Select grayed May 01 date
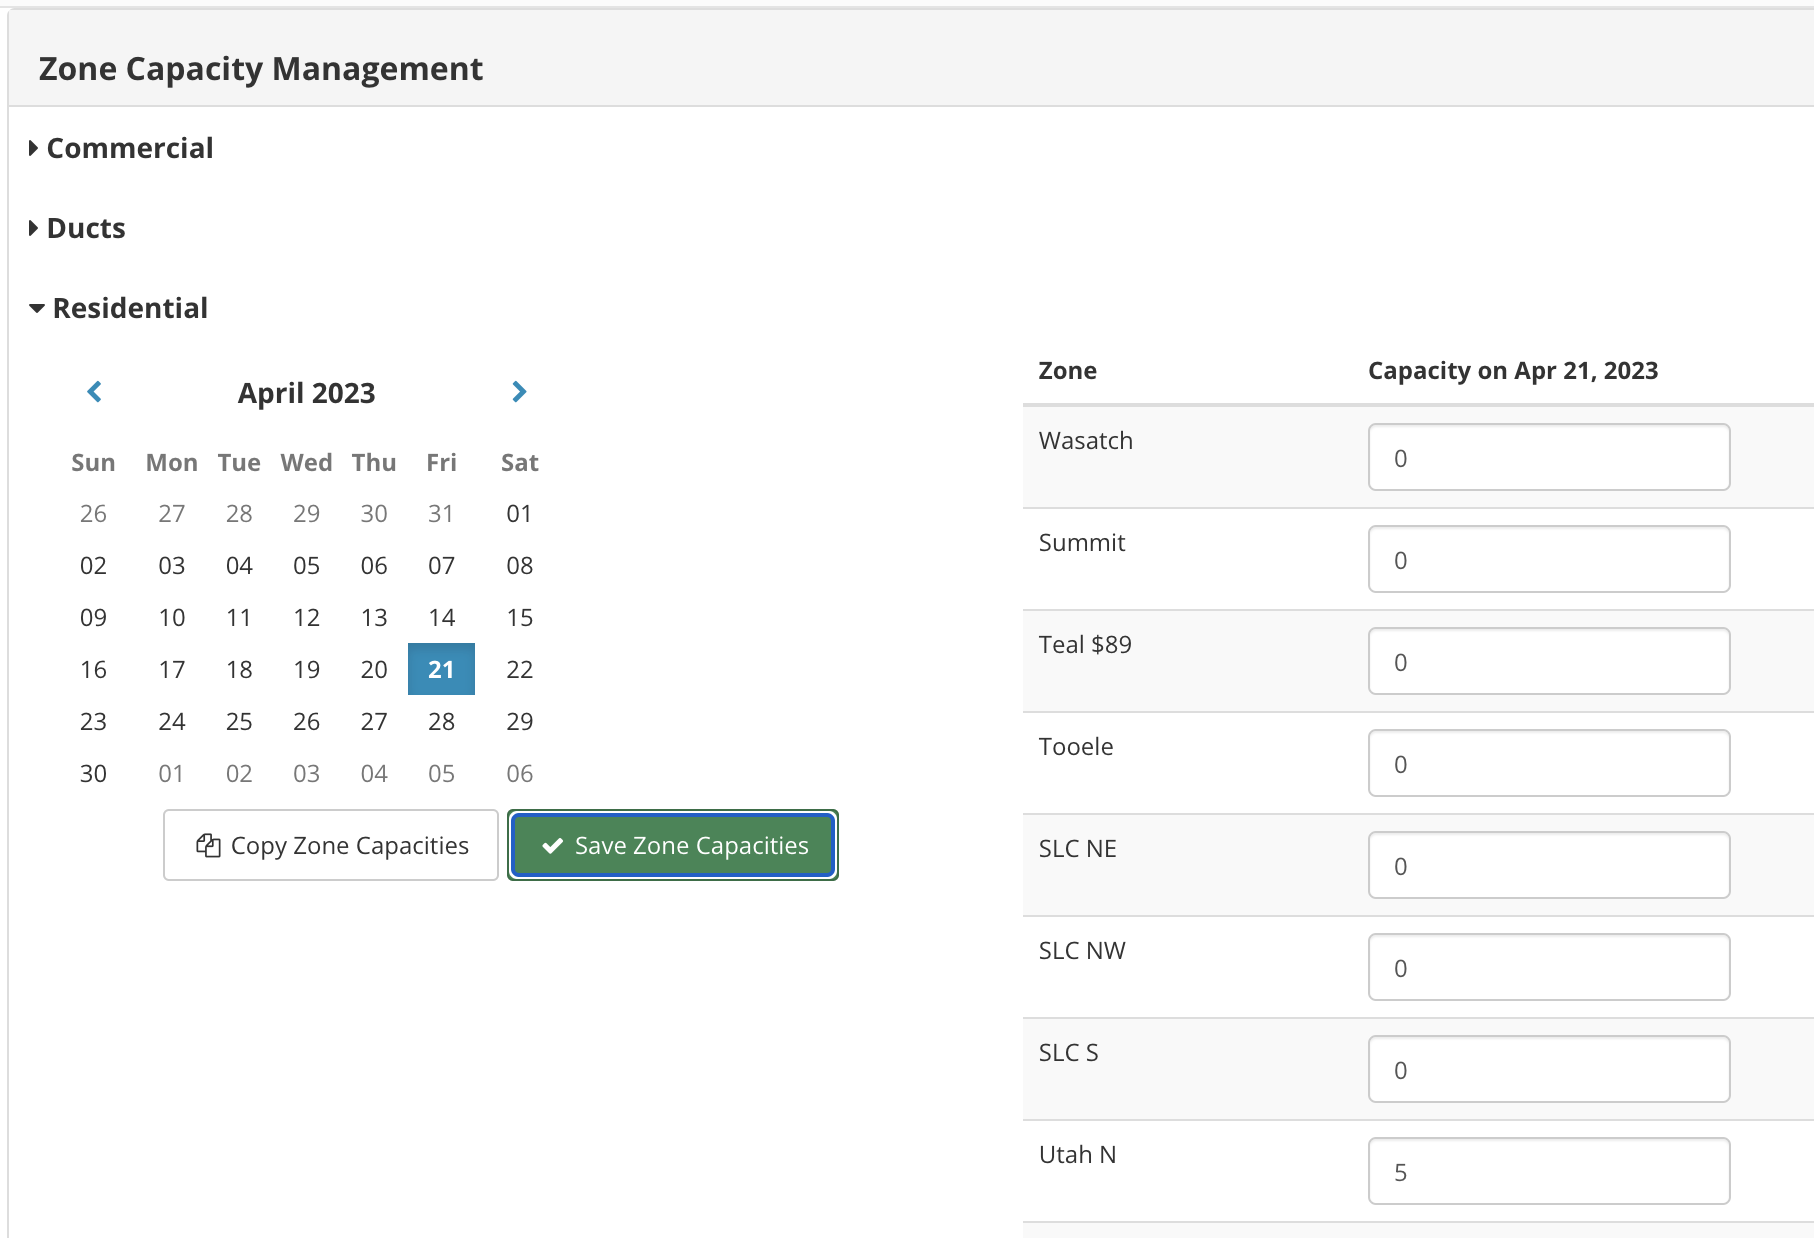 pyautogui.click(x=172, y=773)
